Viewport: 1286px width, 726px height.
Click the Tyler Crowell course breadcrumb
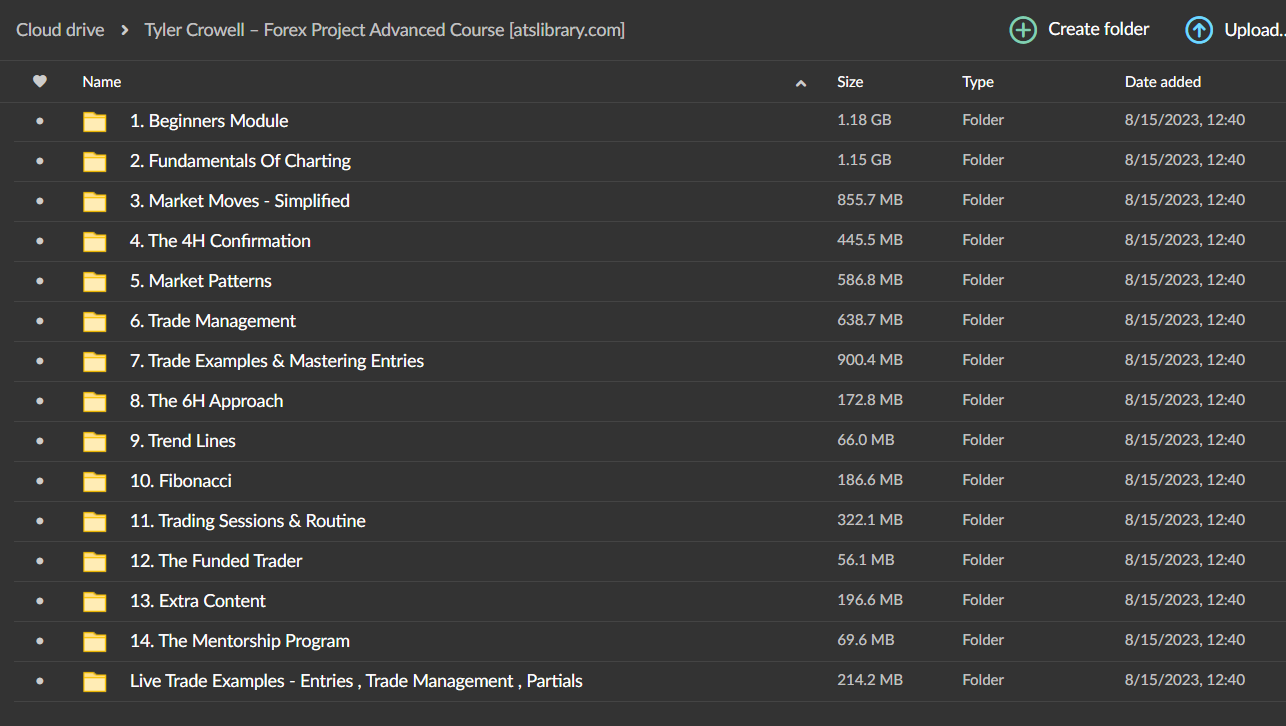[x=384, y=30]
